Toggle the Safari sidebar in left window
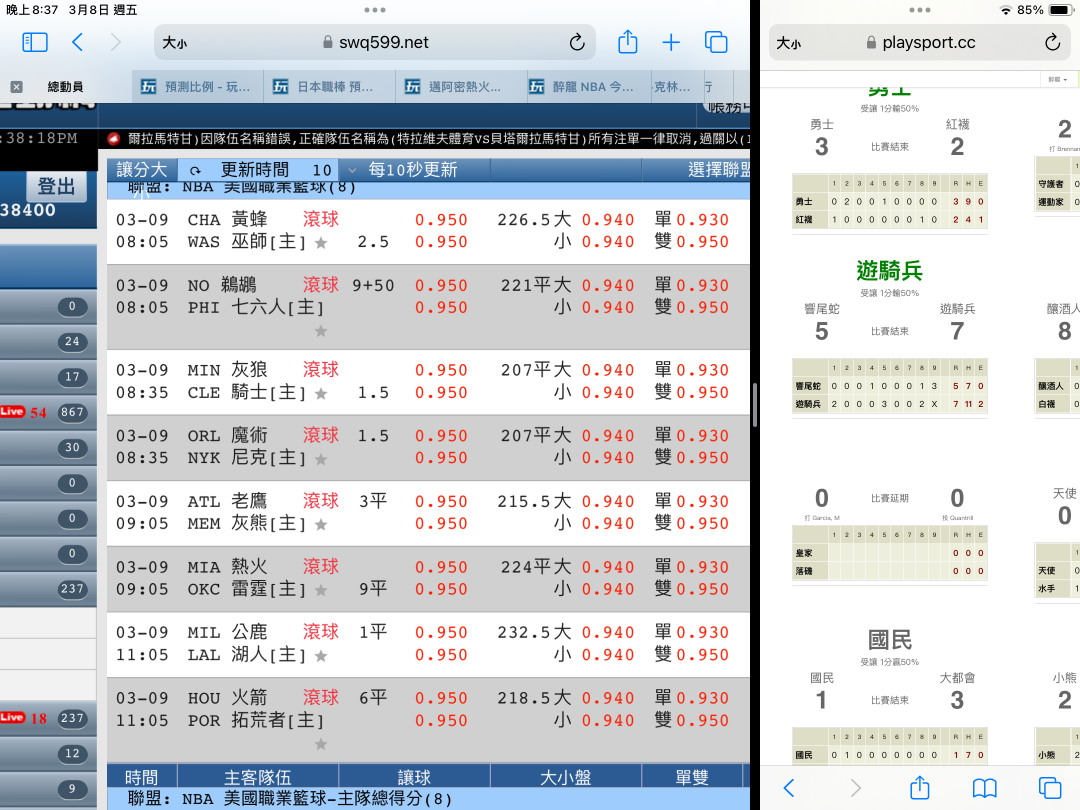 (35, 43)
